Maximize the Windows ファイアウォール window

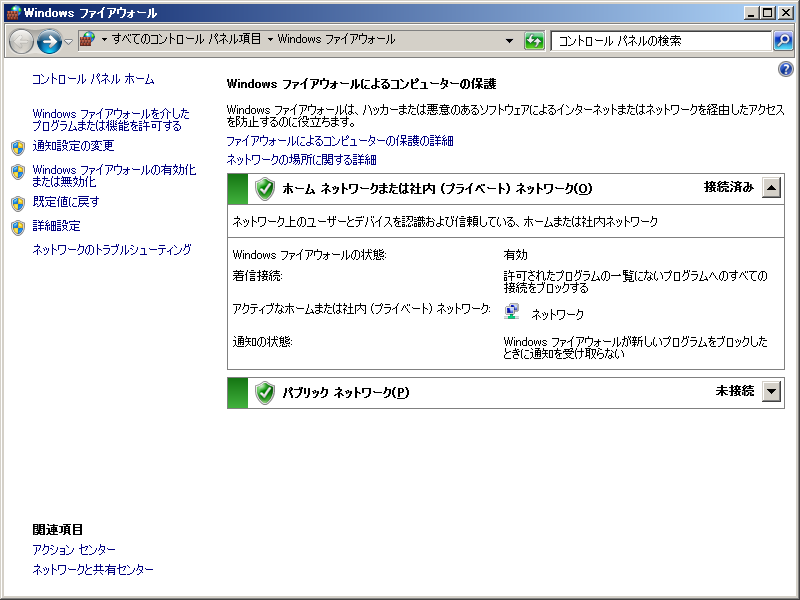[768, 13]
